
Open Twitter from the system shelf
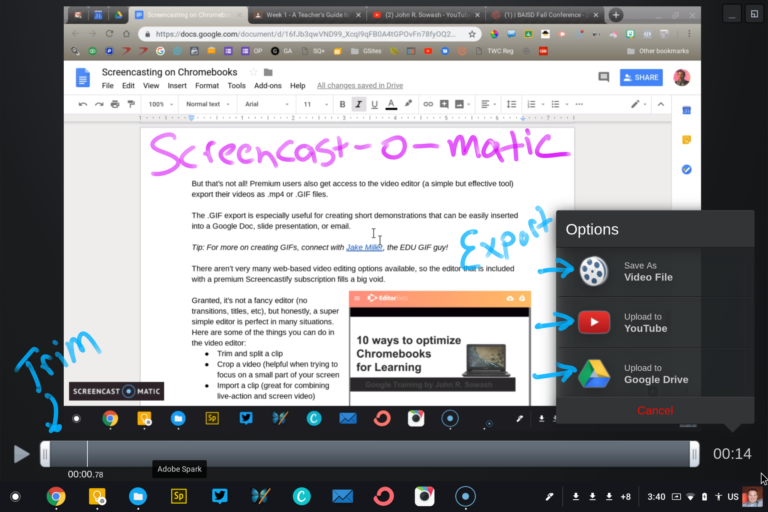pyautogui.click(x=219, y=497)
